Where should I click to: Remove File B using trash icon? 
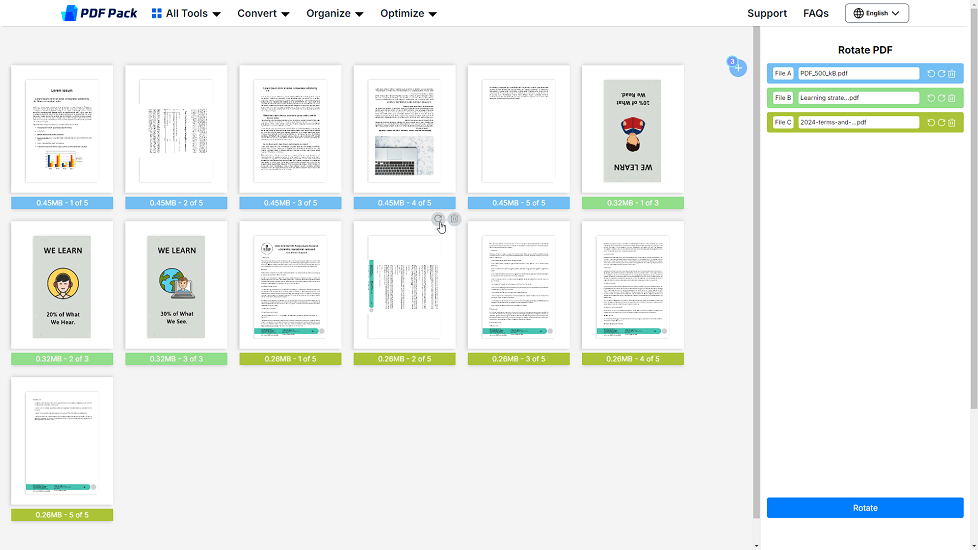coord(952,98)
